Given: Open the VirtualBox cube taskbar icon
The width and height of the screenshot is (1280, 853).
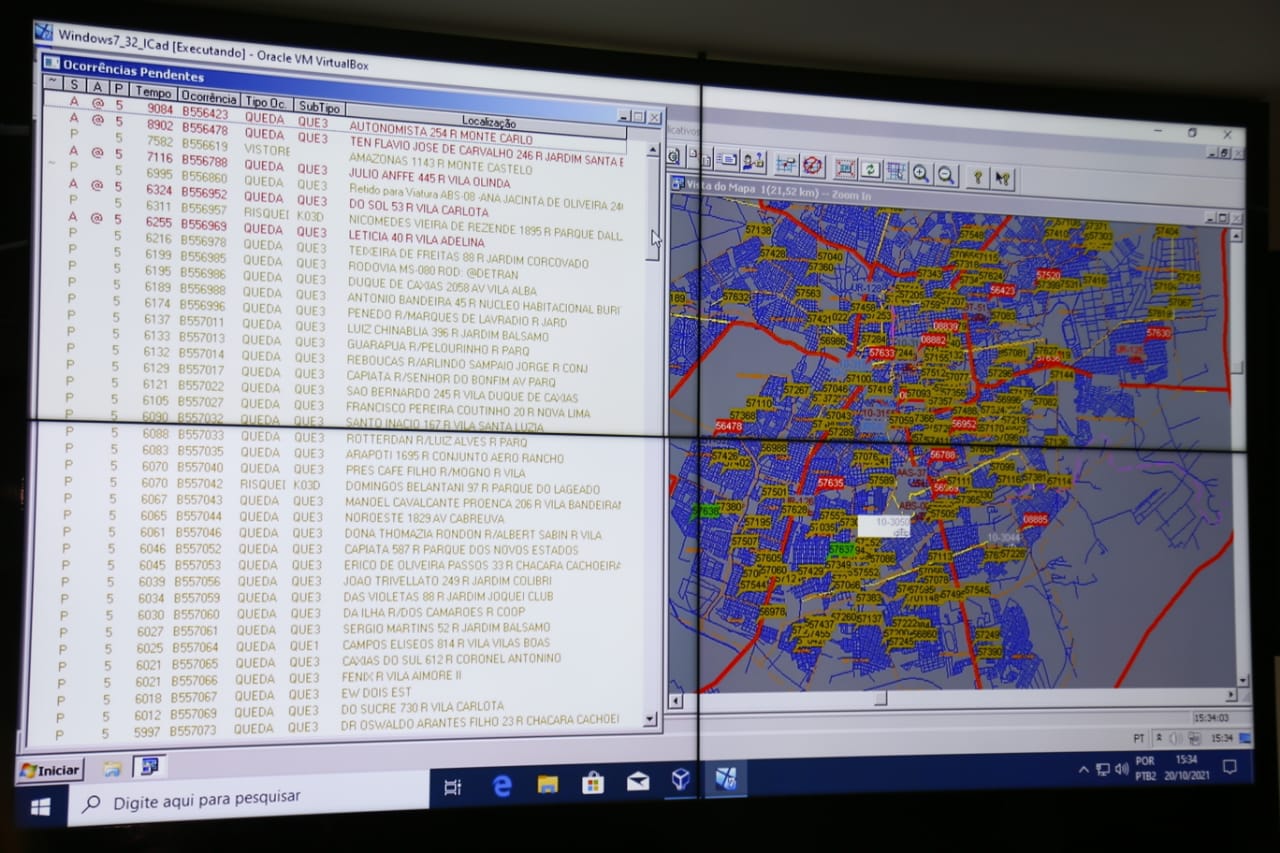Looking at the screenshot, I should [681, 780].
